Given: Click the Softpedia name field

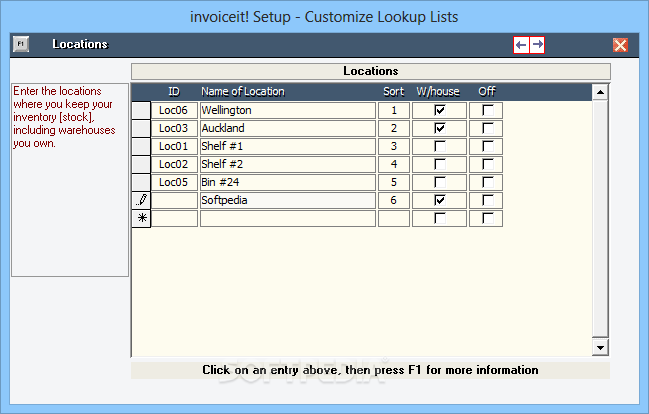Looking at the screenshot, I should 288,200.
